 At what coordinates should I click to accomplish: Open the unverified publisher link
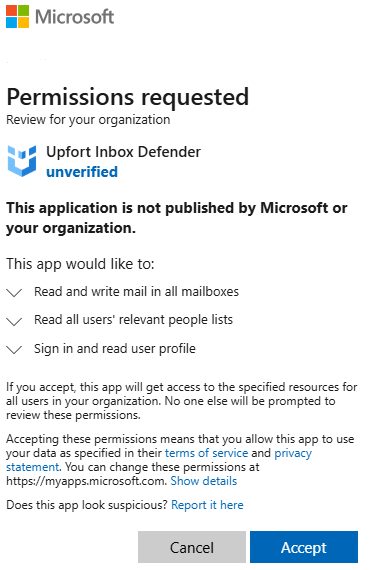click(x=82, y=172)
